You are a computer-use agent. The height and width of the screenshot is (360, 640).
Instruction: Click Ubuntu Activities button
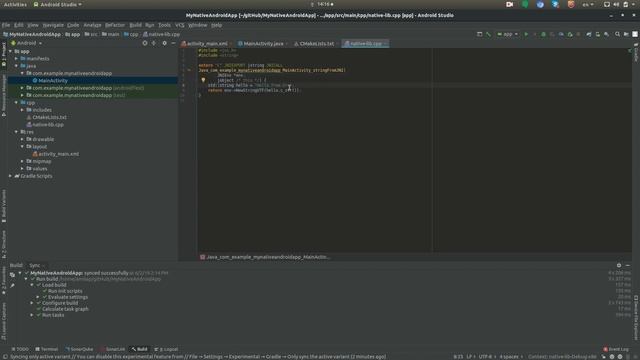15,4
